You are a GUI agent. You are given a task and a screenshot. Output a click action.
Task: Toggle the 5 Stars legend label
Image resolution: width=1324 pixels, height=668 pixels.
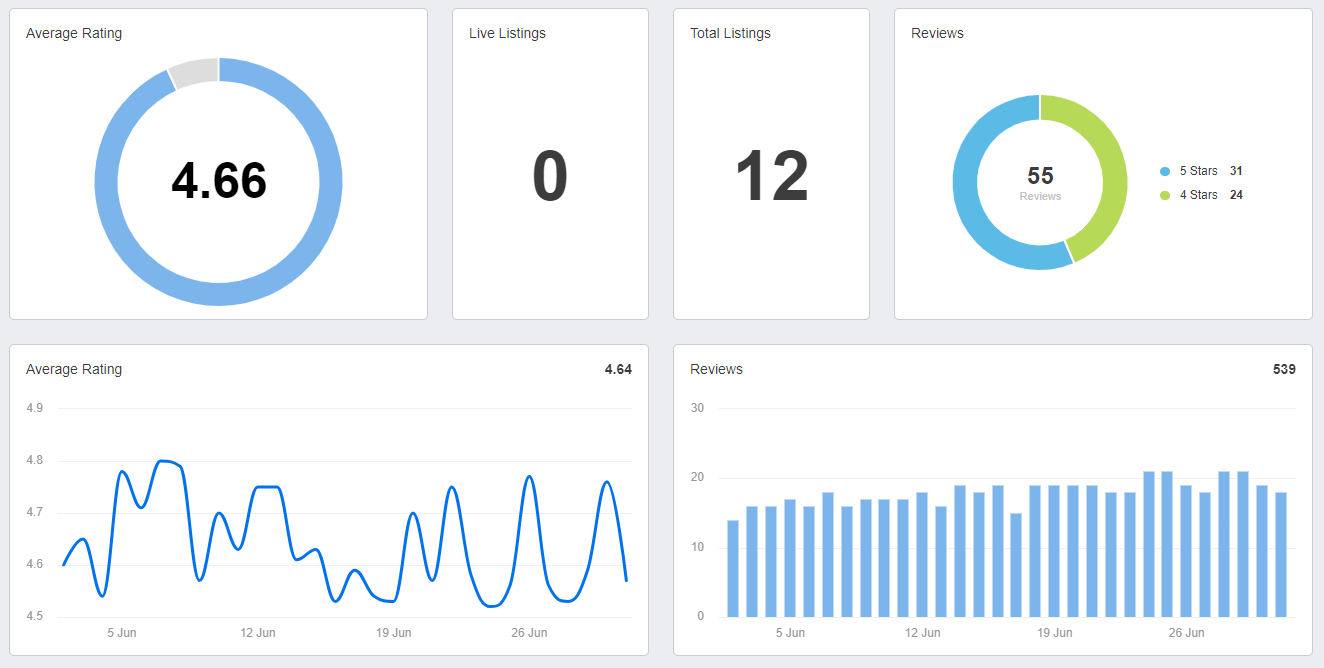coord(1198,171)
